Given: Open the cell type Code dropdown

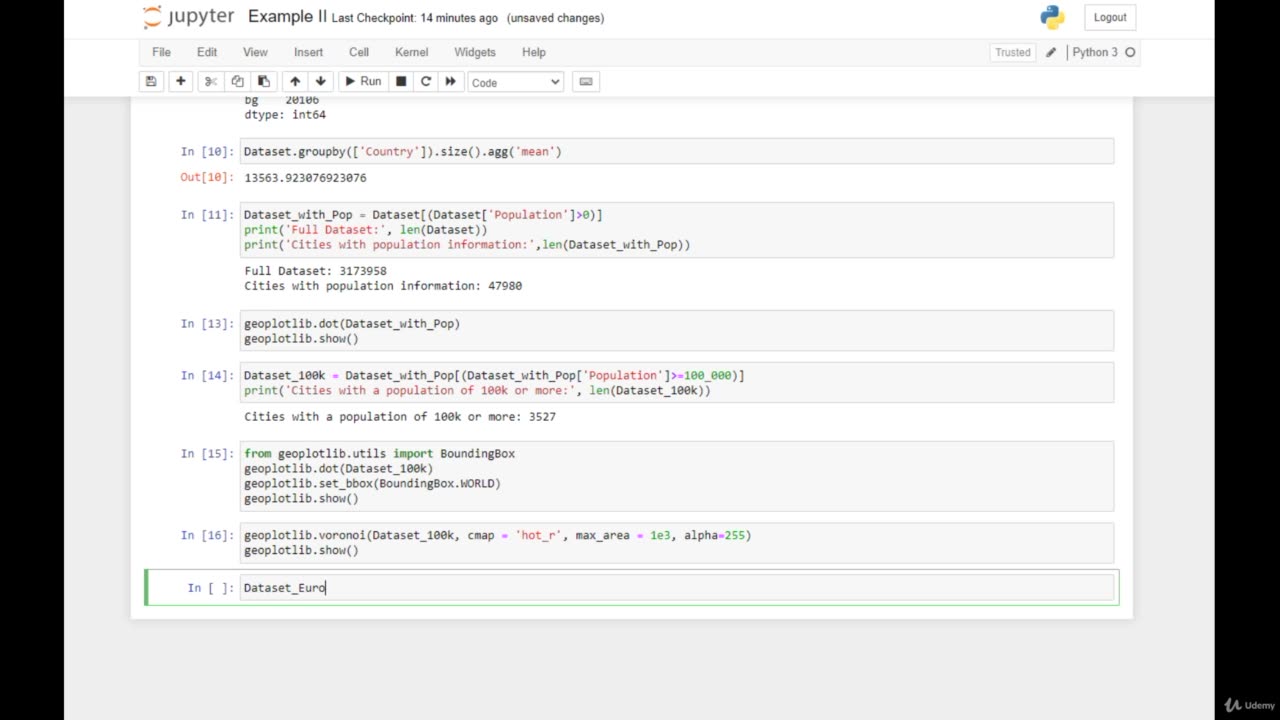Looking at the screenshot, I should (x=515, y=82).
